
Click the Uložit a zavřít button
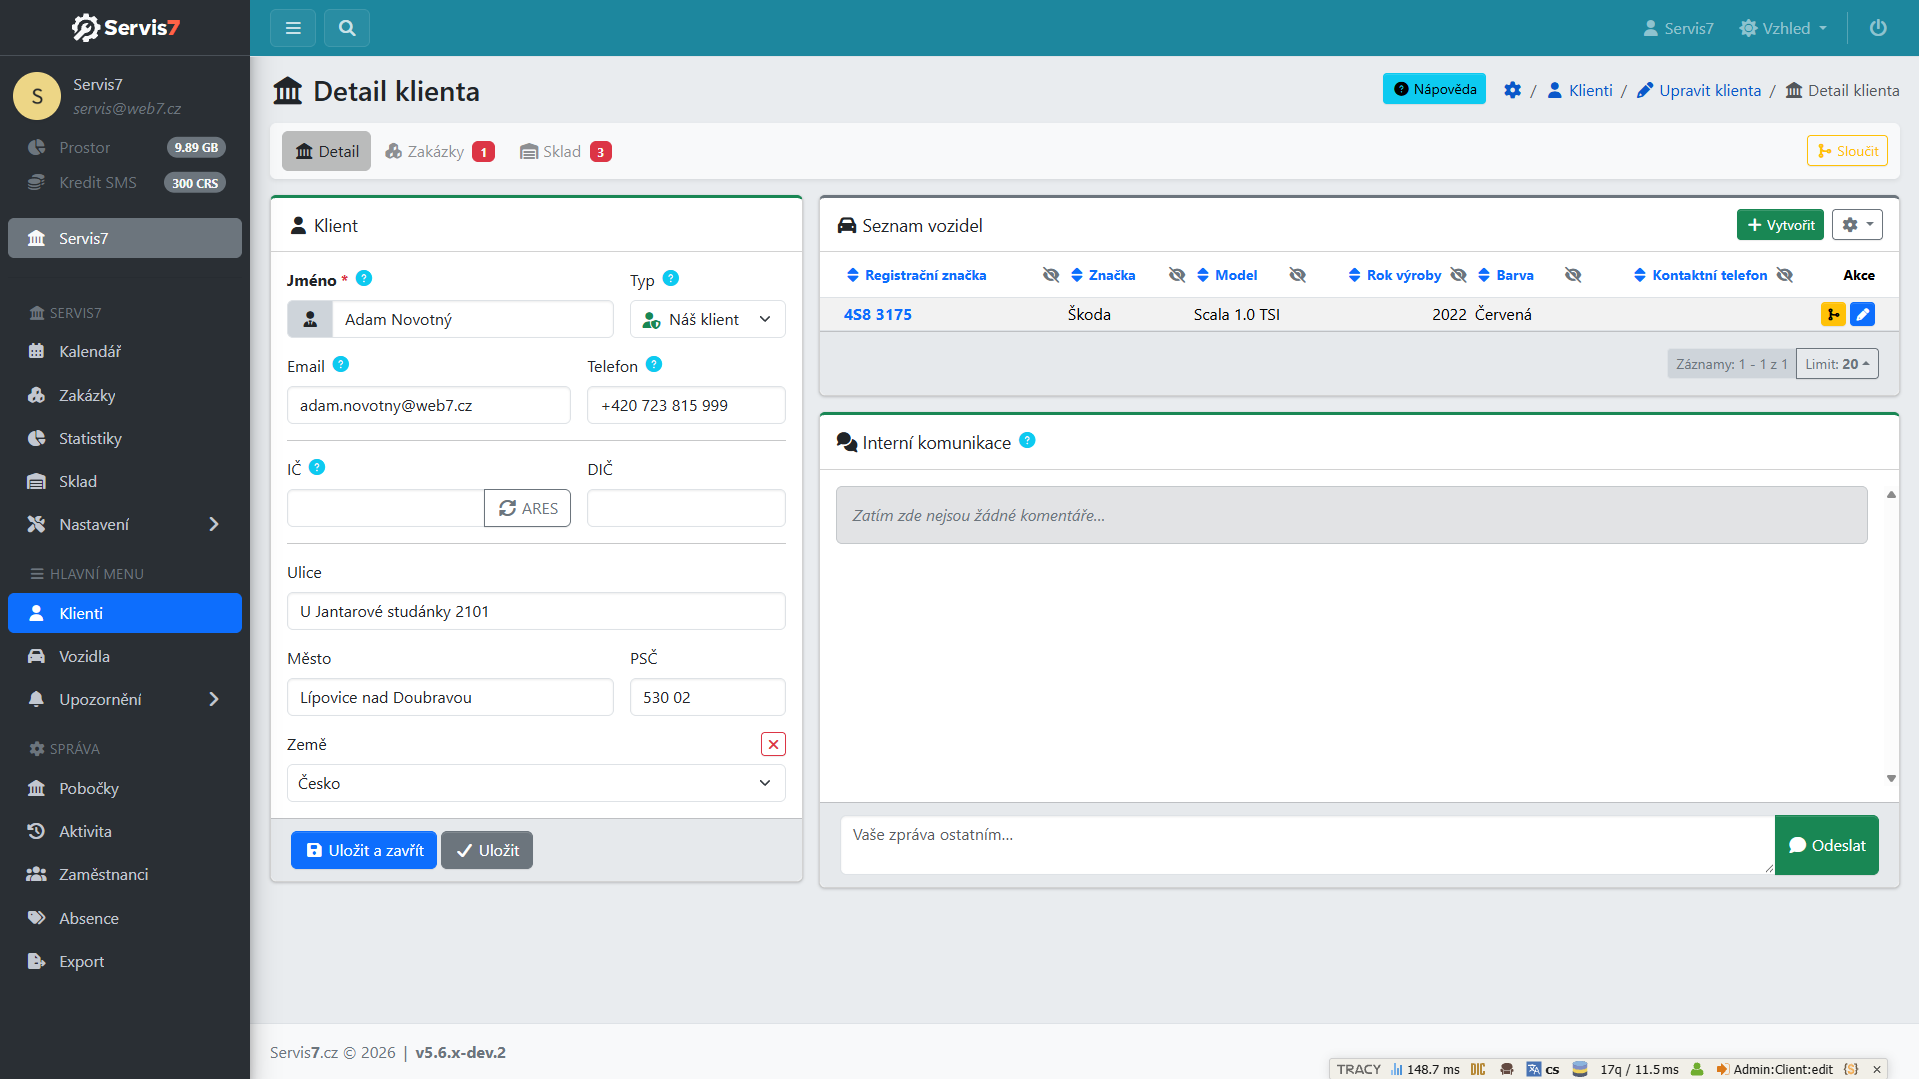(x=364, y=850)
